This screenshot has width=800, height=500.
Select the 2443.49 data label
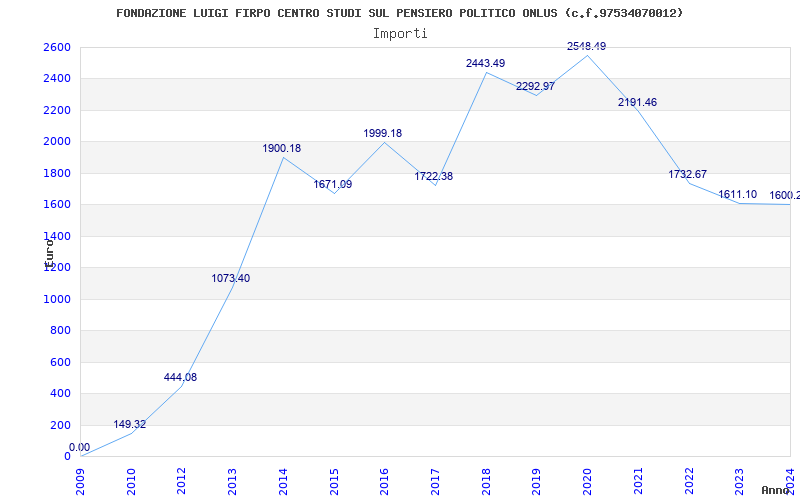pos(485,63)
